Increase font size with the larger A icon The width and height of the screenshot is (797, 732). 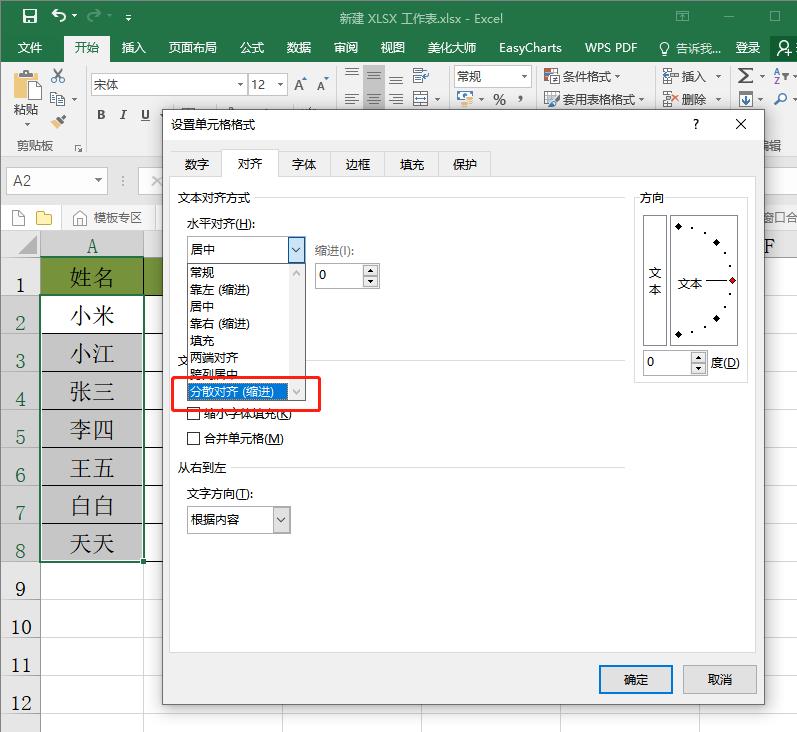pyautogui.click(x=300, y=84)
